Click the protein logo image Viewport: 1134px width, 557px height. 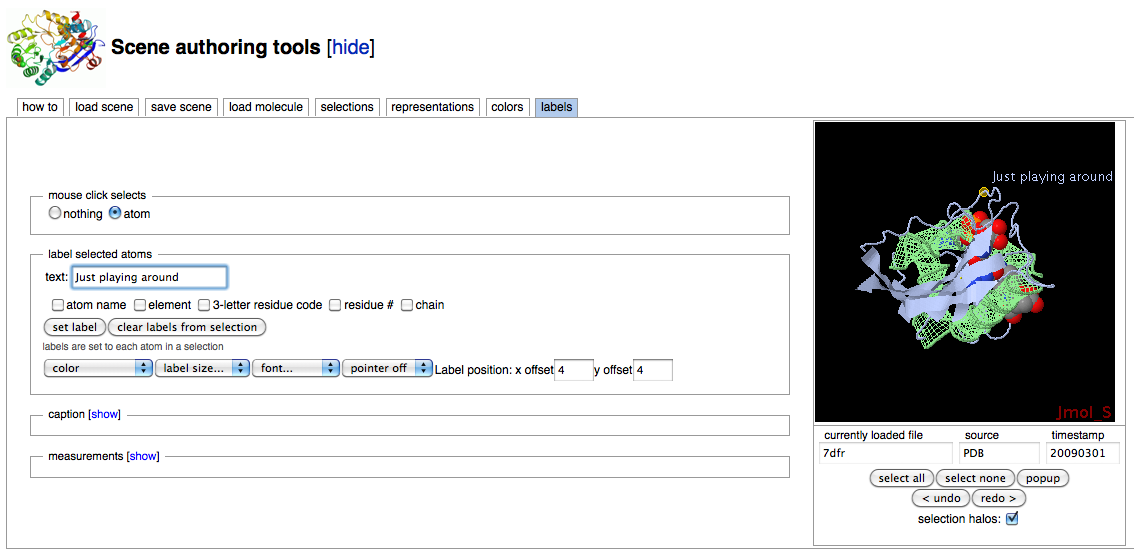tap(55, 47)
